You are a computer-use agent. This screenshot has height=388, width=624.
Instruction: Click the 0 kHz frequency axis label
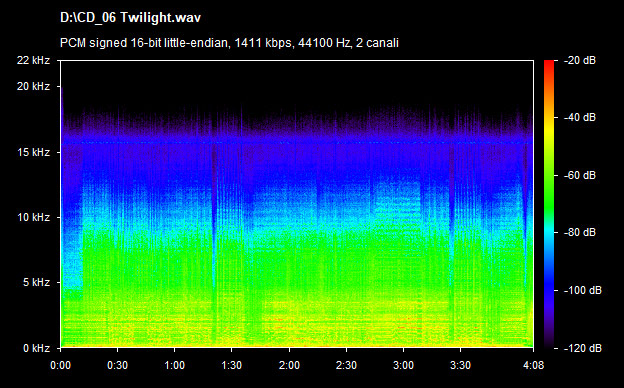coord(36,349)
